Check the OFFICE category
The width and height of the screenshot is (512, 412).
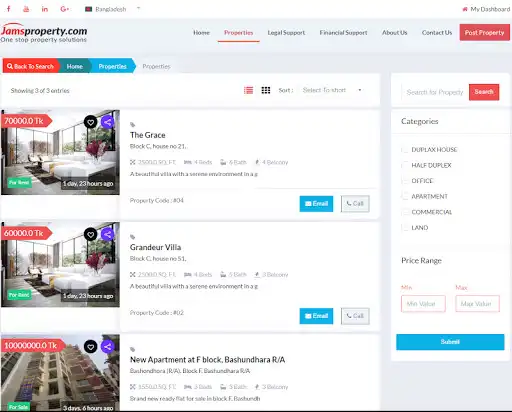coord(405,181)
